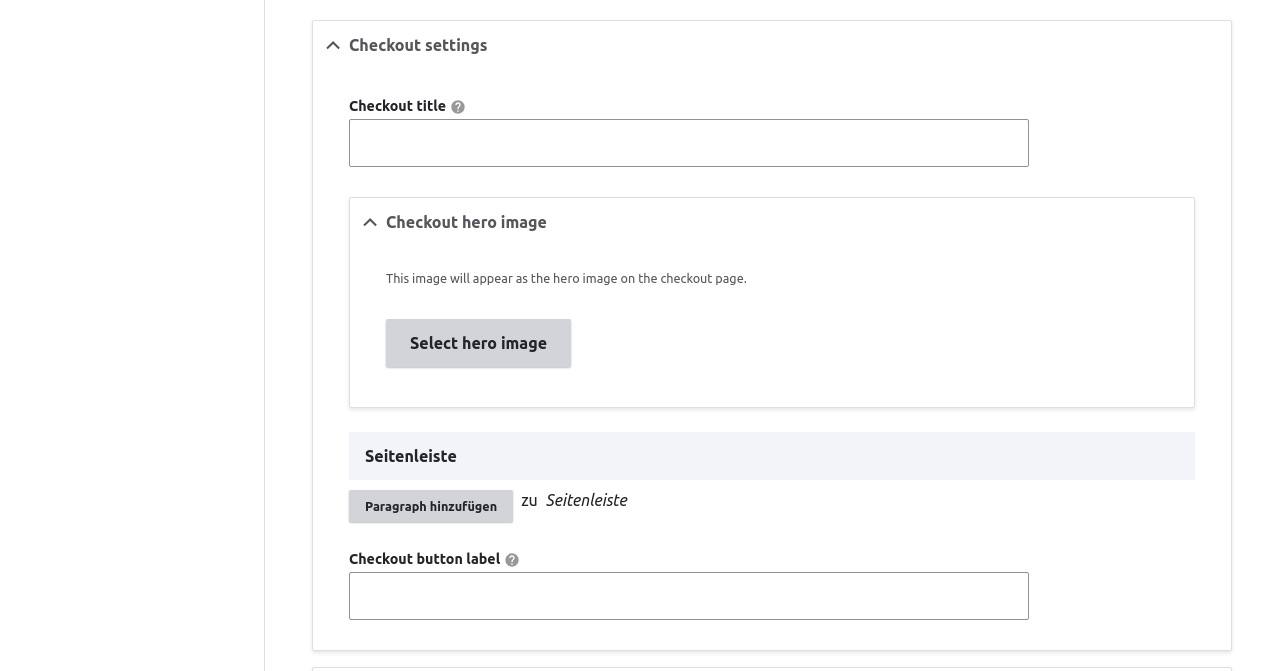The width and height of the screenshot is (1280, 671).
Task: Click the Checkout title input field
Action: 688,143
